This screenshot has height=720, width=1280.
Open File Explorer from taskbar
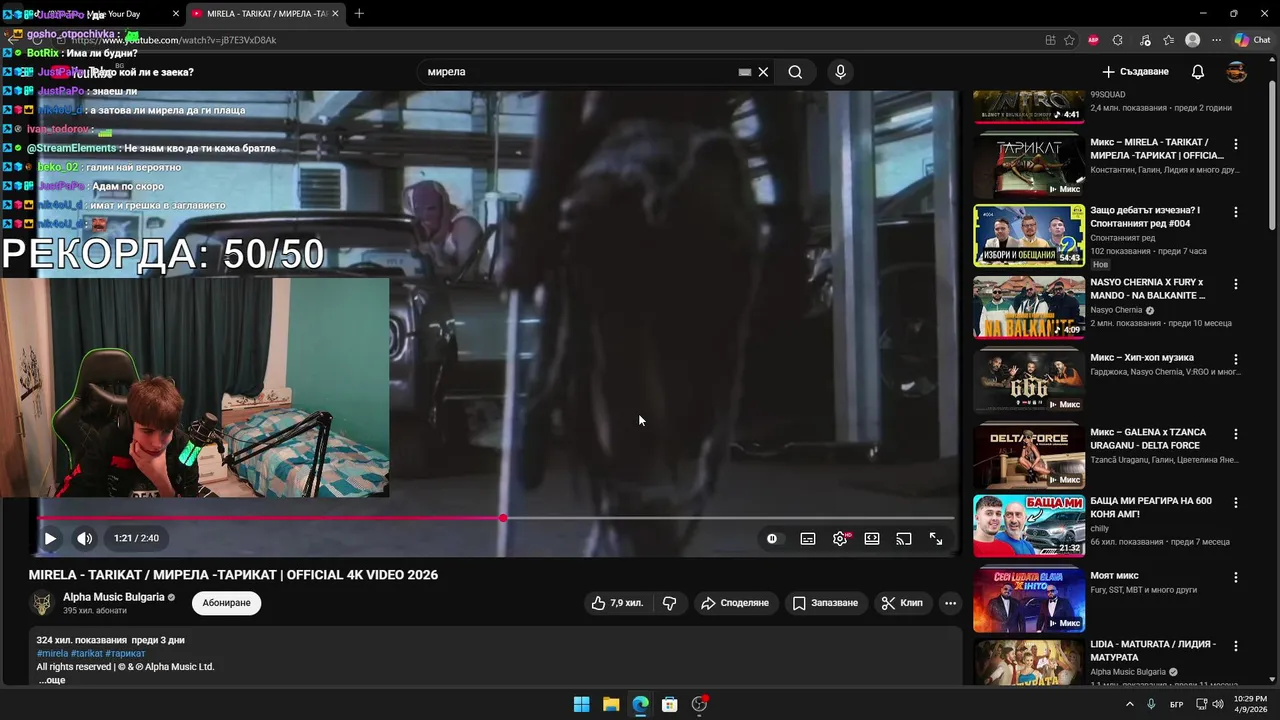tap(611, 704)
